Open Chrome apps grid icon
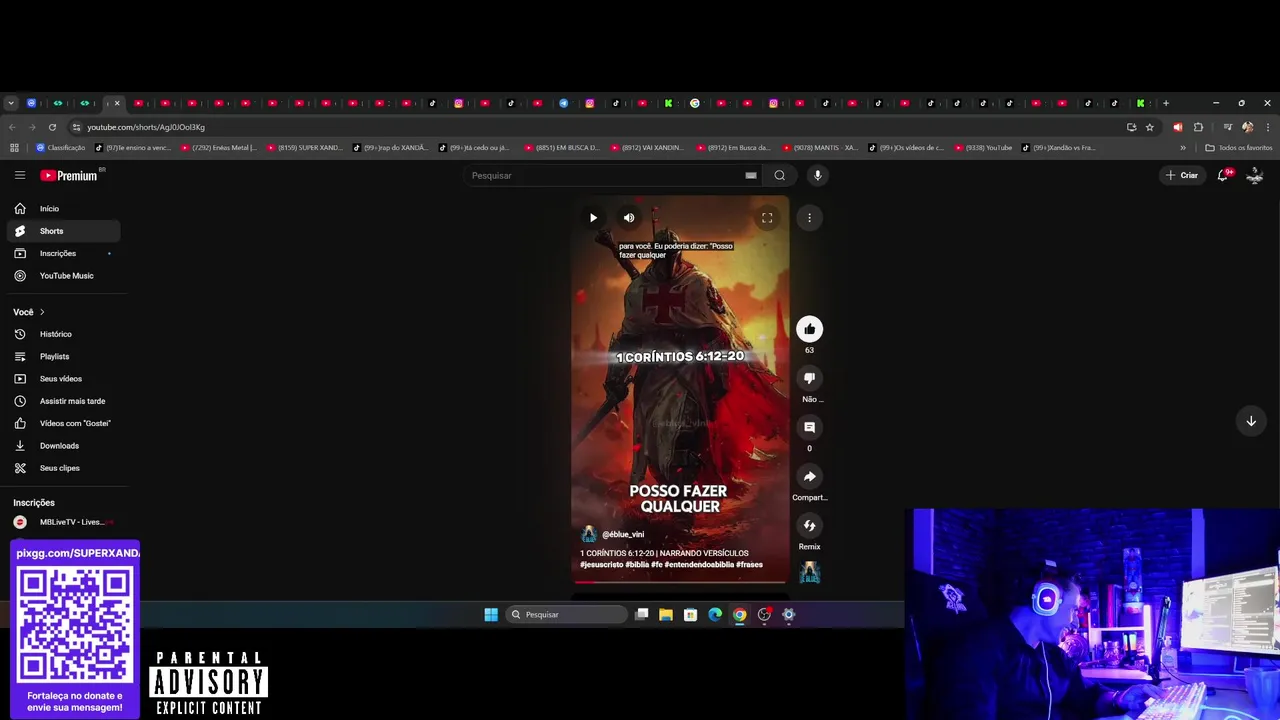The image size is (1280, 720). (x=14, y=148)
